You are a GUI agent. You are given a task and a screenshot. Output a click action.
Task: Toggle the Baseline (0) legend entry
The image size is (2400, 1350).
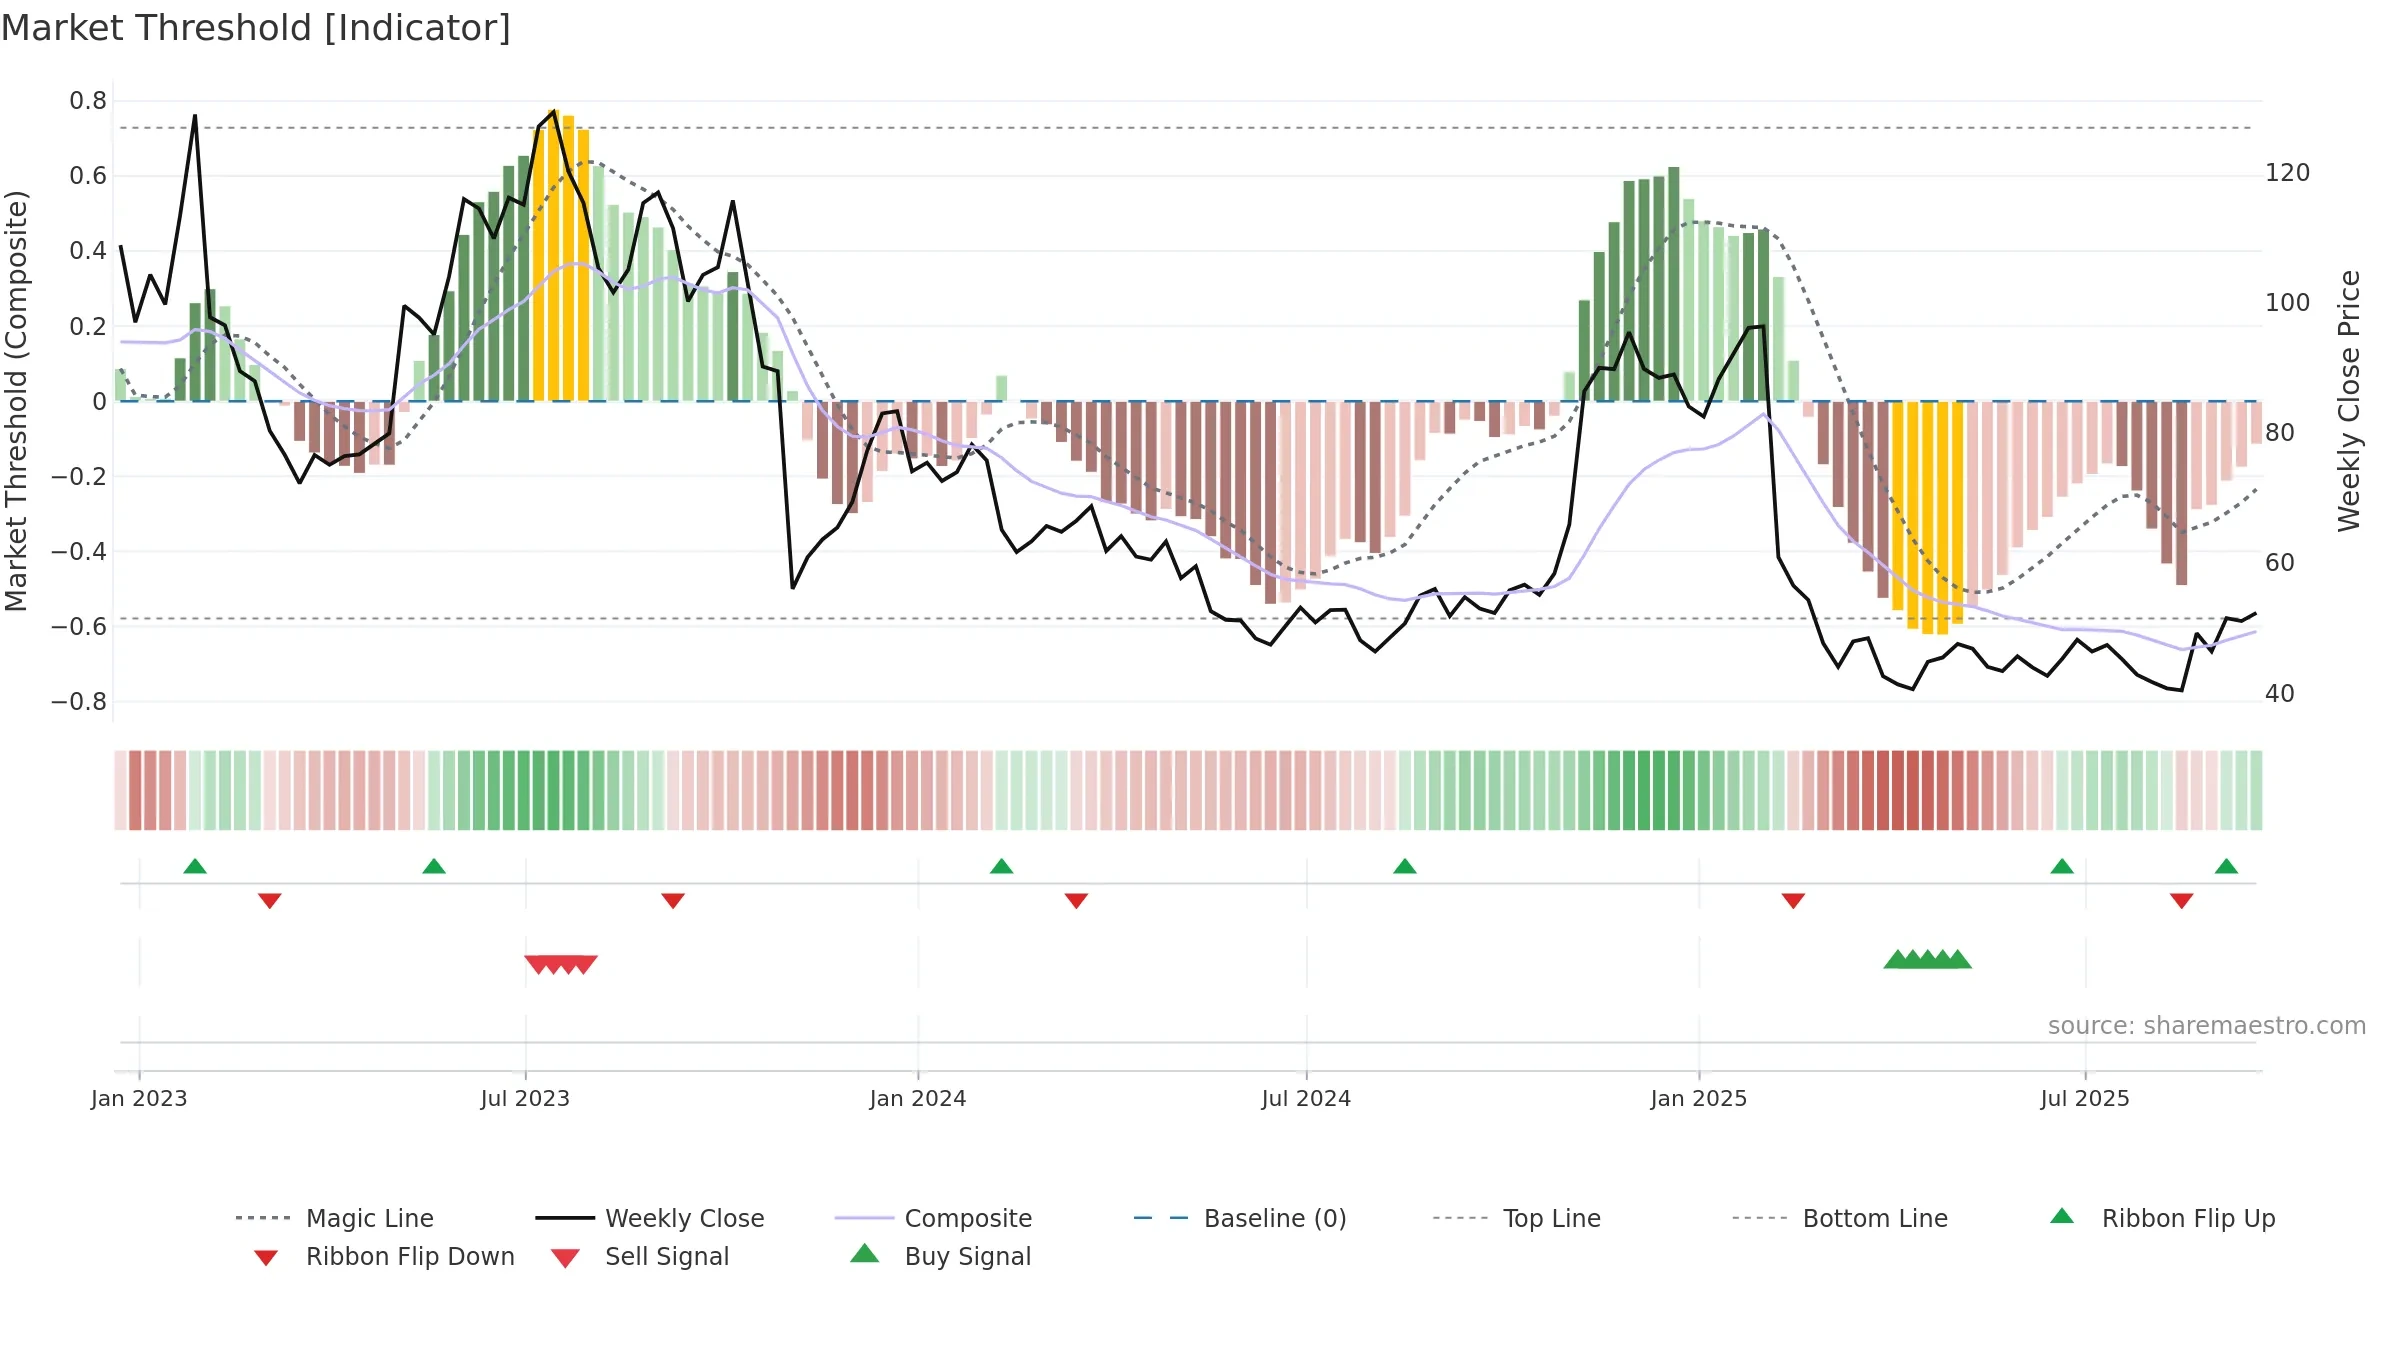point(1240,1218)
